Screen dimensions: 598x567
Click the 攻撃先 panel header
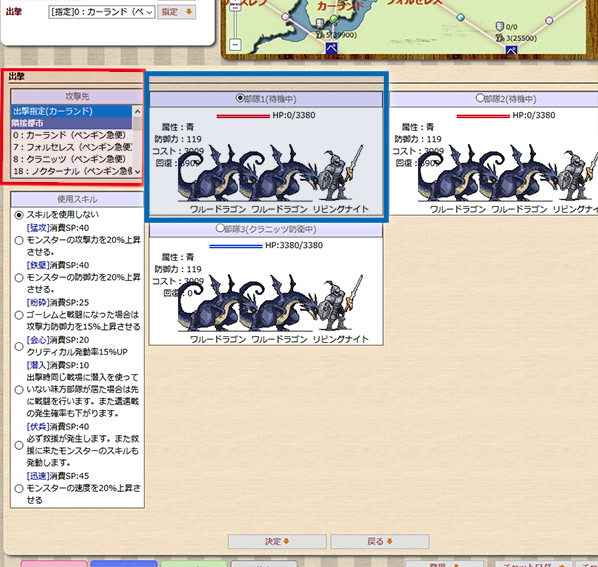[77, 96]
